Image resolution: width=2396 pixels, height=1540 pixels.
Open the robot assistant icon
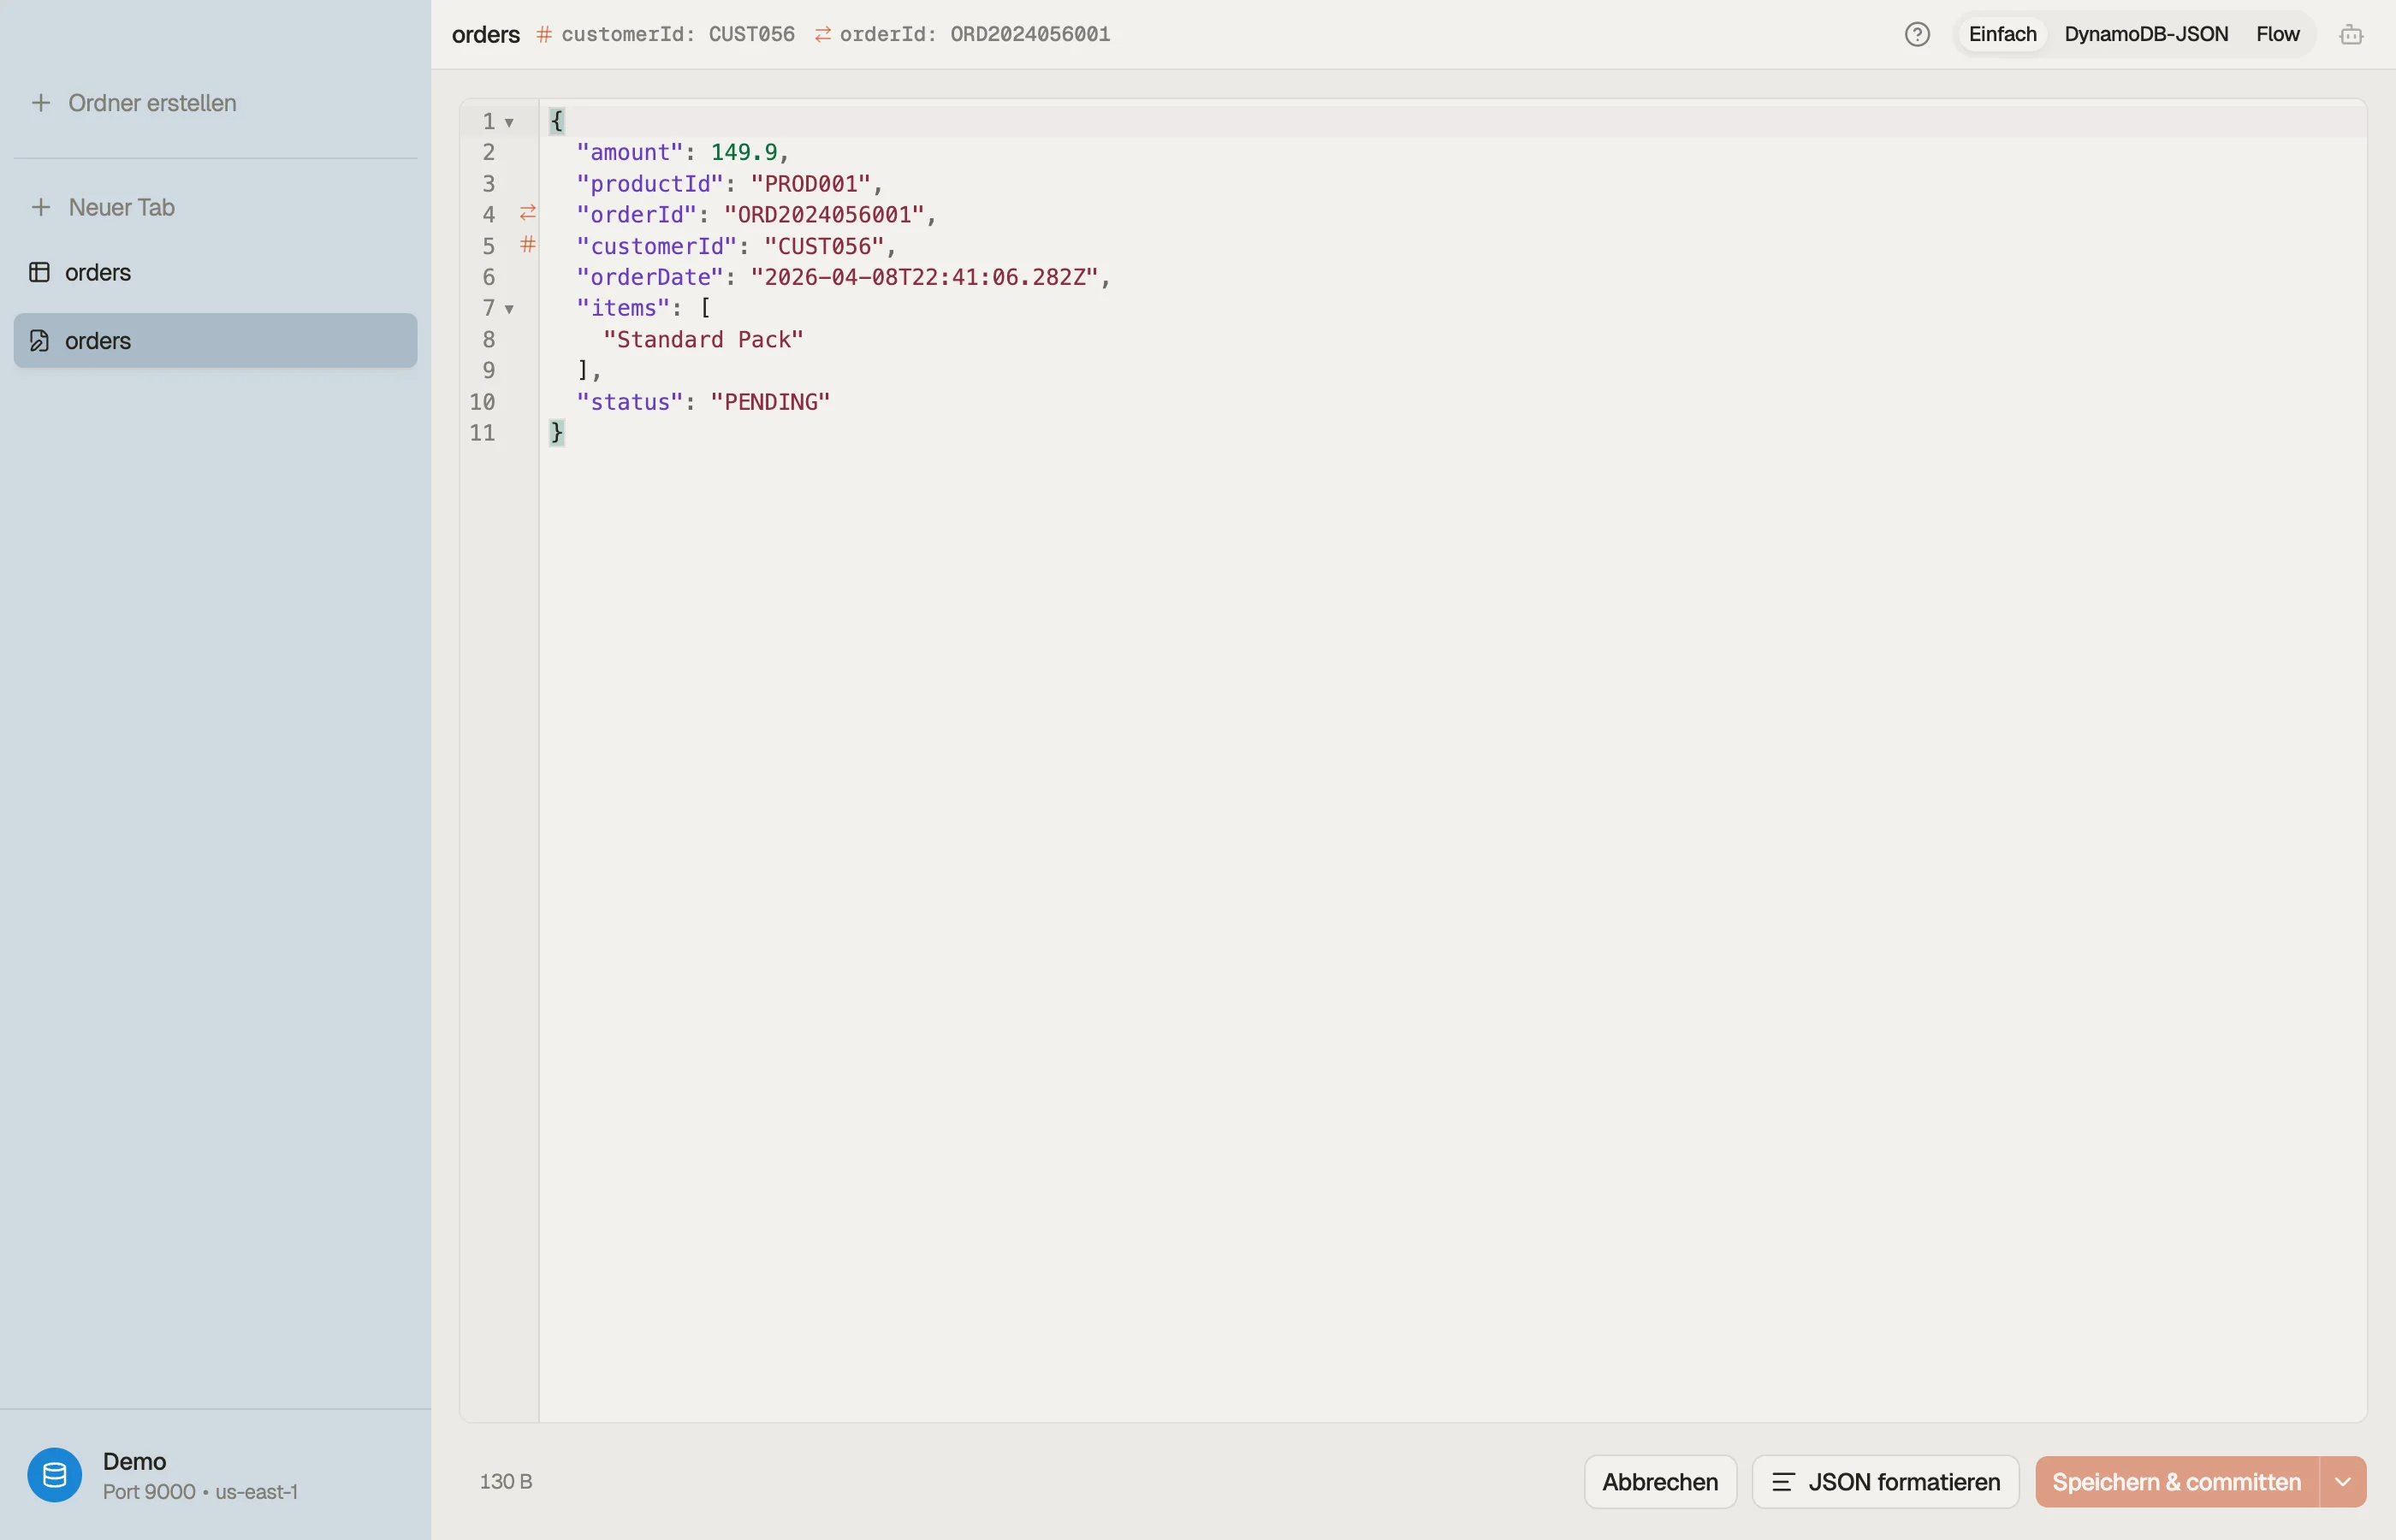[x=2351, y=35]
